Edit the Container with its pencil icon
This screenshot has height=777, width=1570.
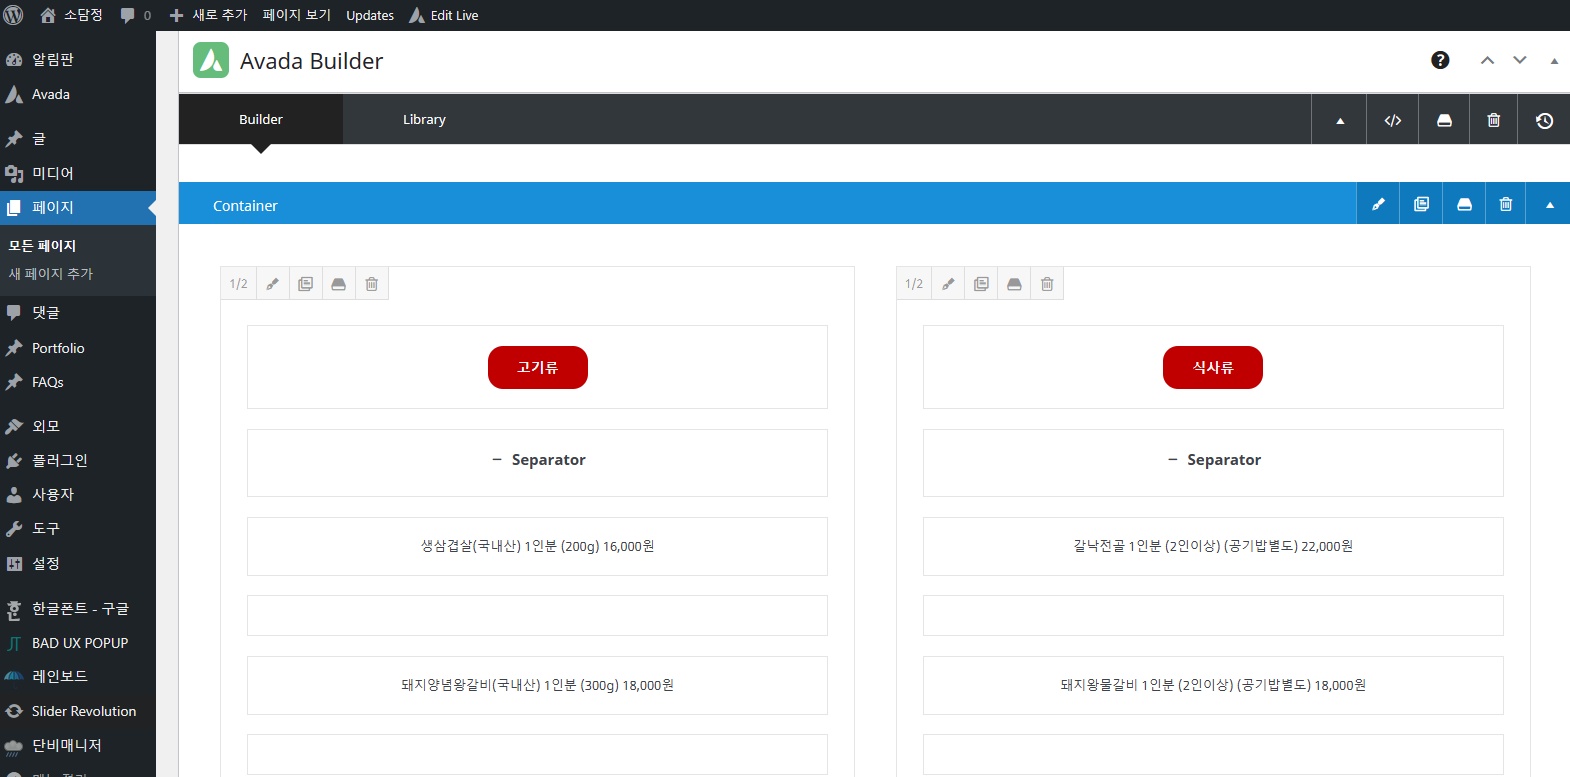[x=1378, y=204]
